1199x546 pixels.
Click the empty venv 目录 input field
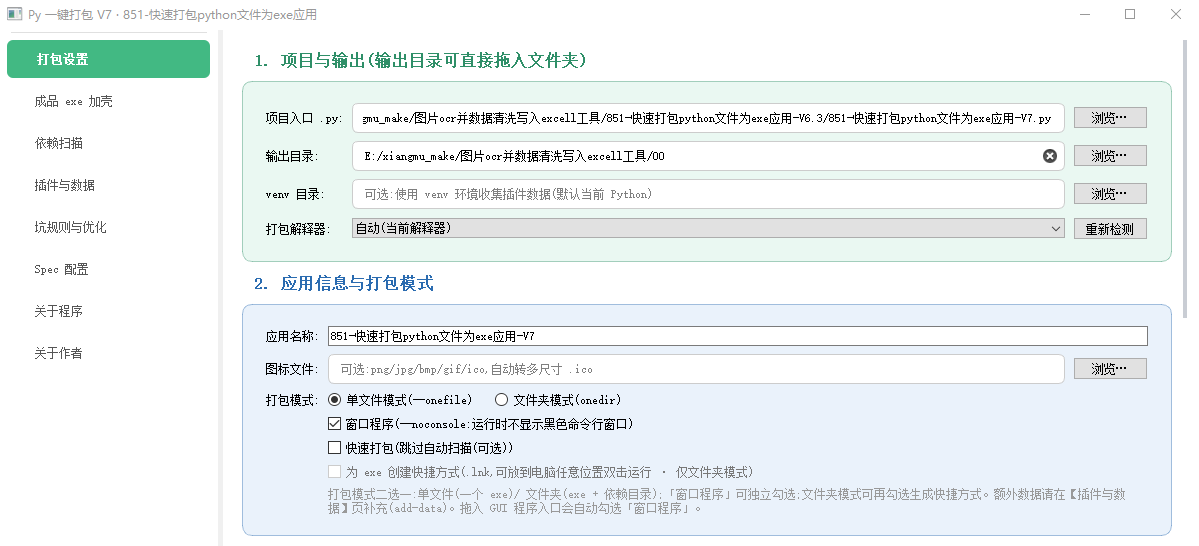coord(708,193)
